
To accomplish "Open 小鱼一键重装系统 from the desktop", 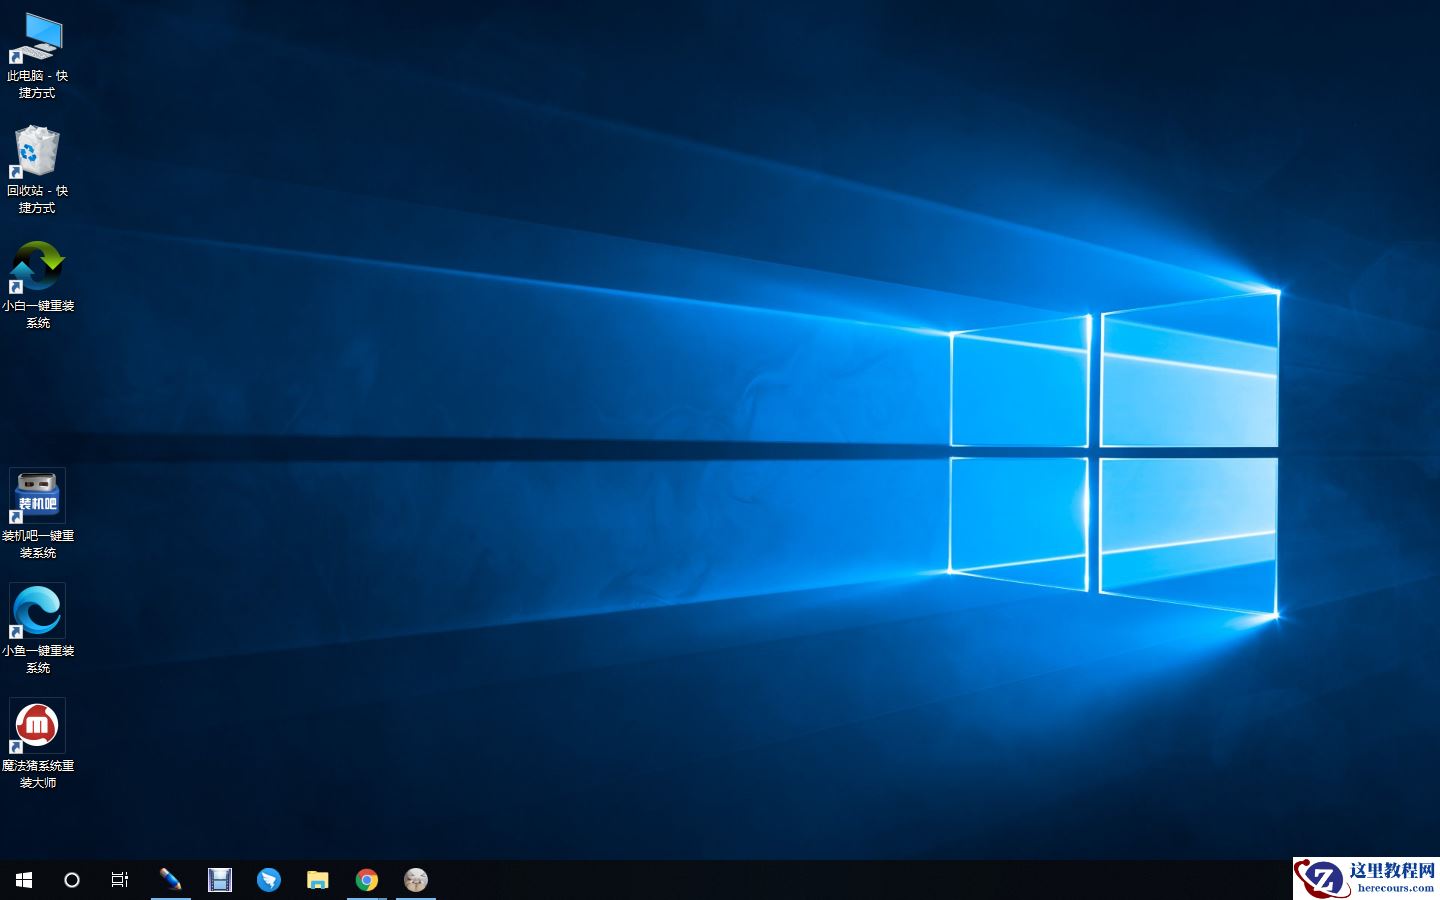I will [x=37, y=610].
